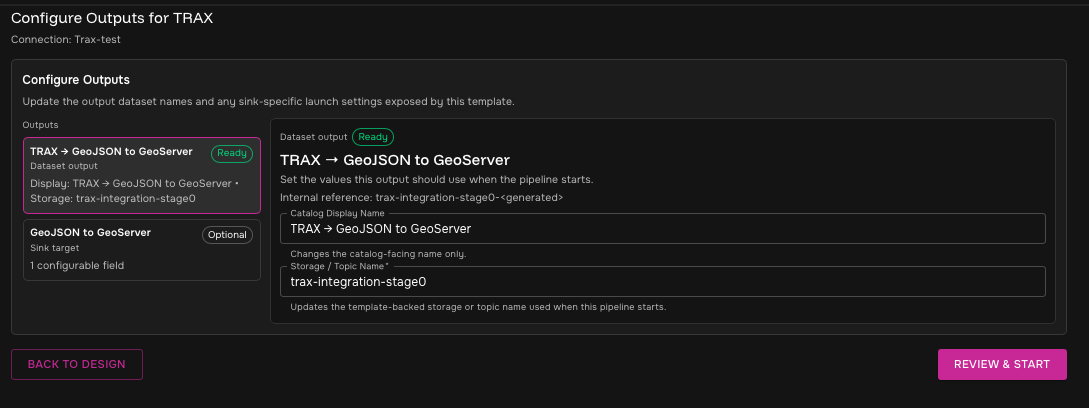Click the Internal reference trax-integration-stage0 line
Viewport: 1089px width, 408px height.
coord(422,197)
